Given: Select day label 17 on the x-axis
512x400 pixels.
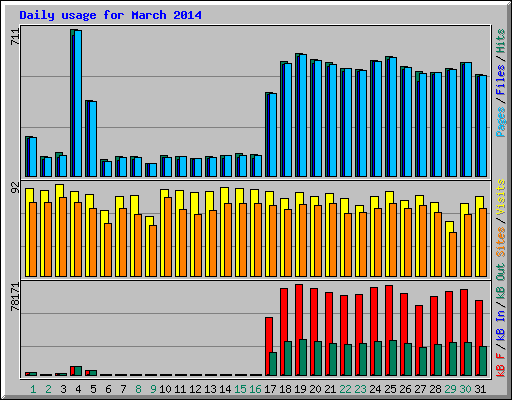Looking at the screenshot, I should (270, 389).
